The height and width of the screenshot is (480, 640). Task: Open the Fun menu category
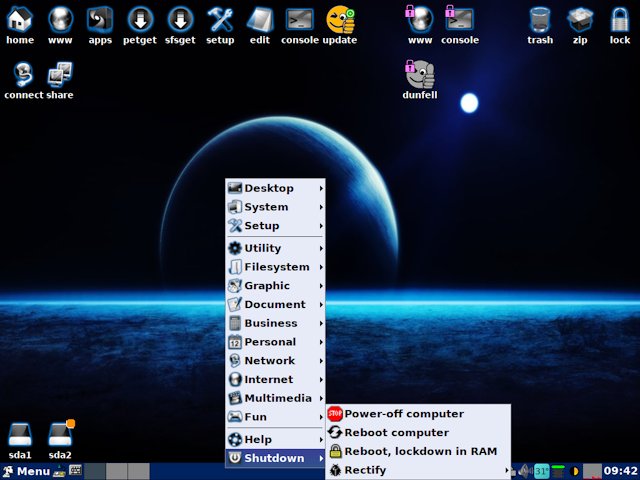point(275,417)
